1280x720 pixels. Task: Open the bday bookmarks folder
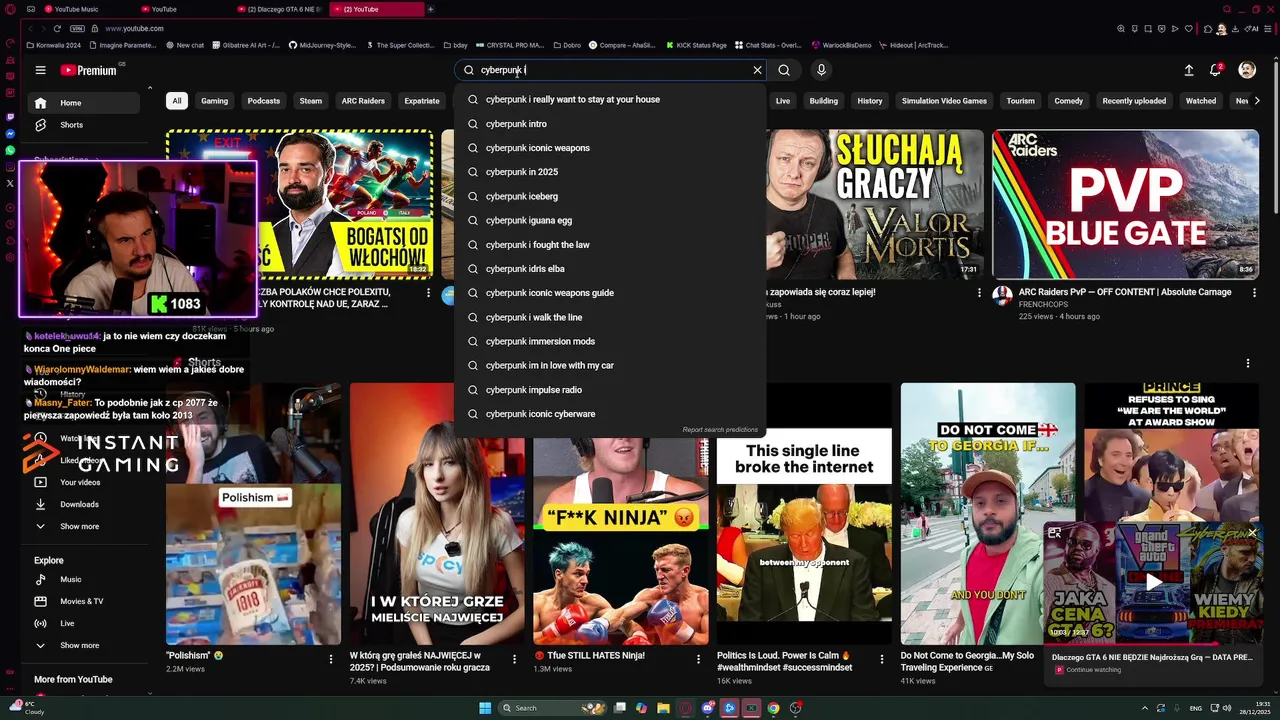pyautogui.click(x=456, y=45)
